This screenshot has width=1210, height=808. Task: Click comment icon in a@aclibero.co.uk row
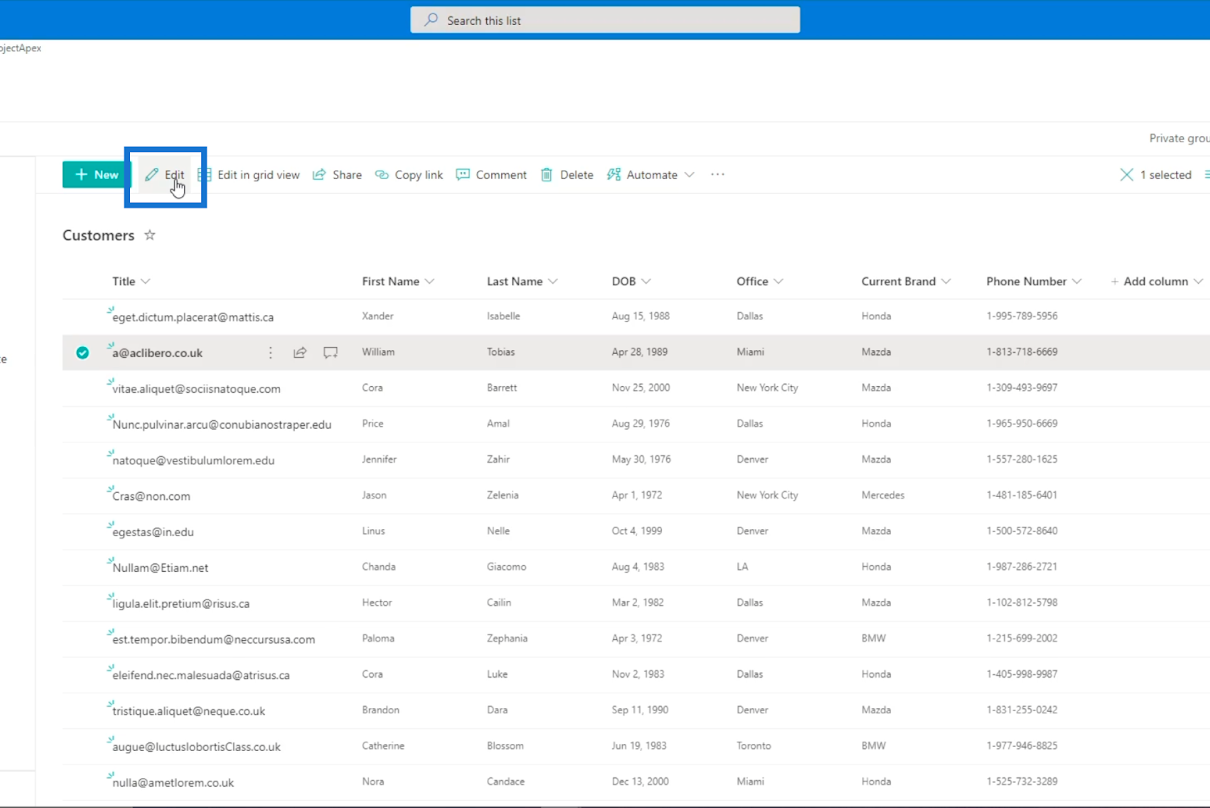click(330, 352)
